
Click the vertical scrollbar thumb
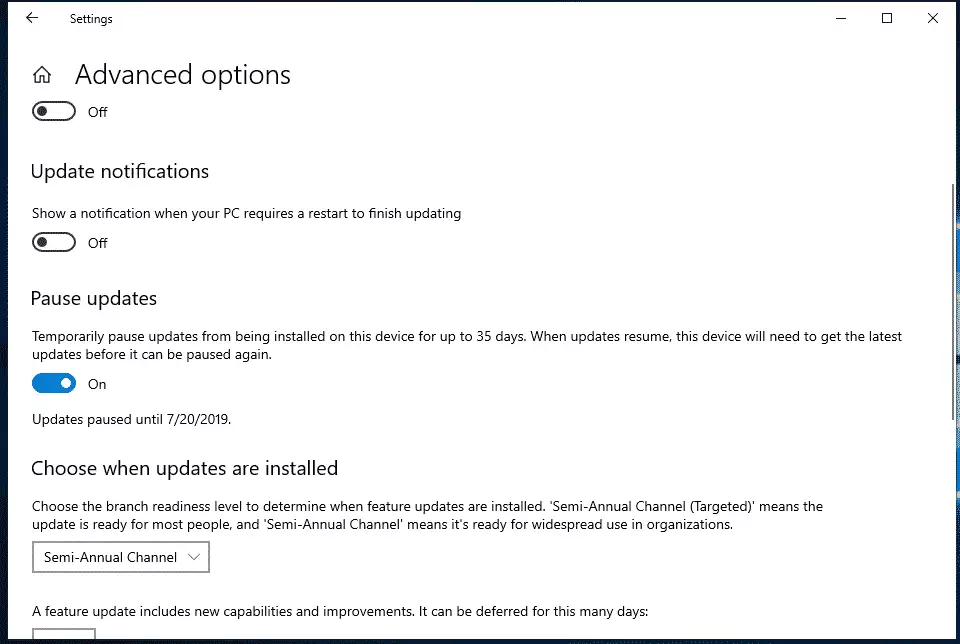point(953,301)
